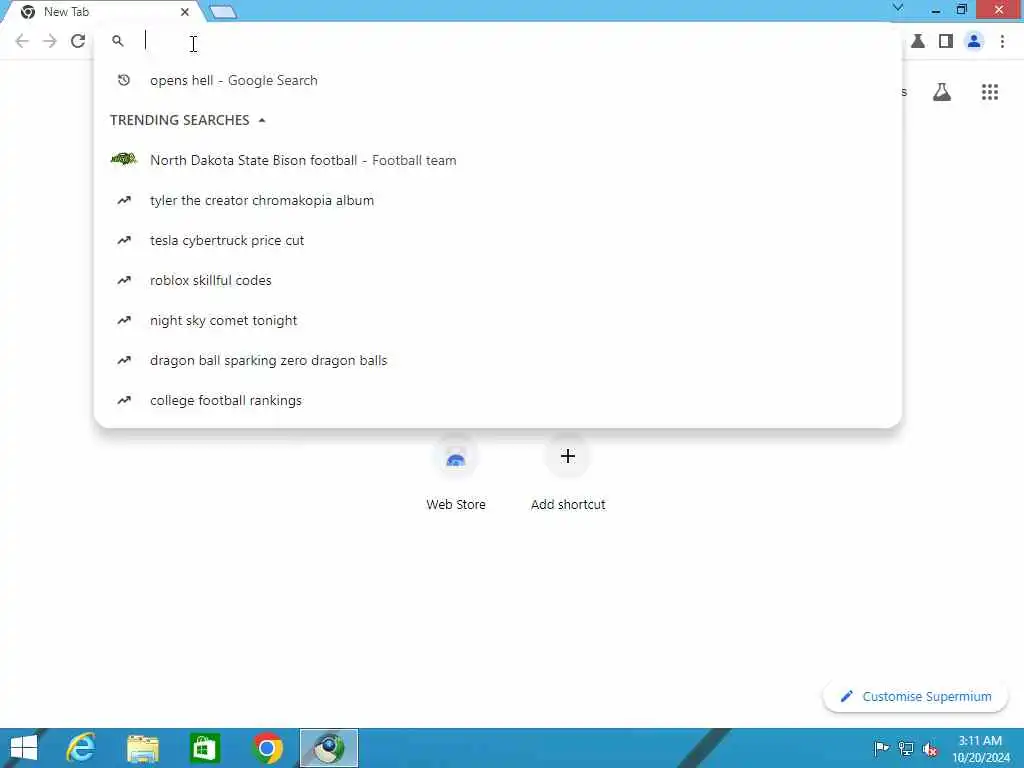
Task: Collapse the Trending Searches section
Action: (262, 120)
